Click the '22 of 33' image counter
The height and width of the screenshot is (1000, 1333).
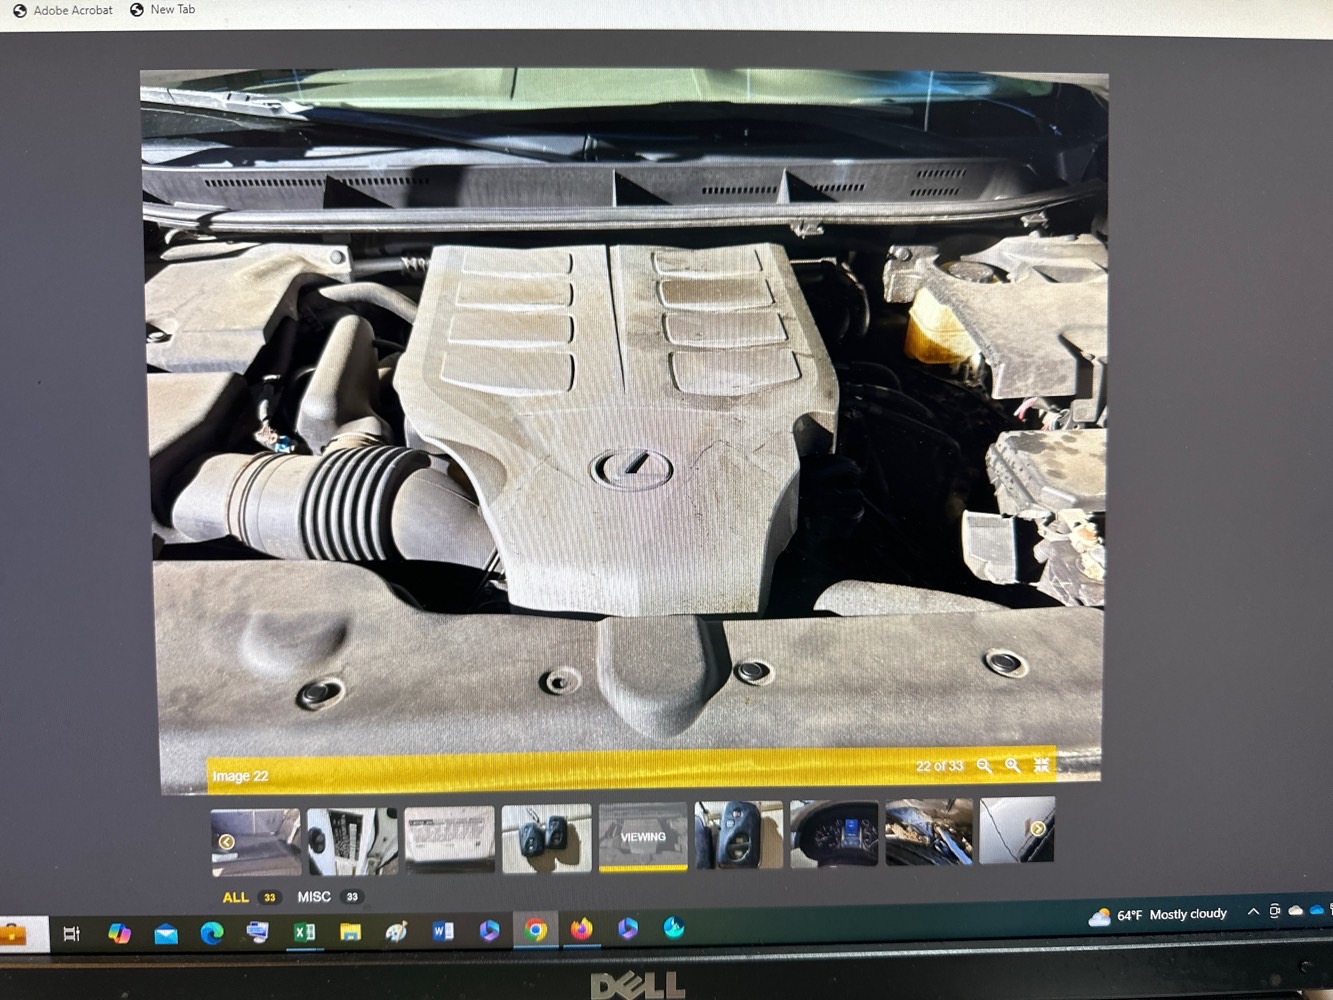(x=939, y=766)
